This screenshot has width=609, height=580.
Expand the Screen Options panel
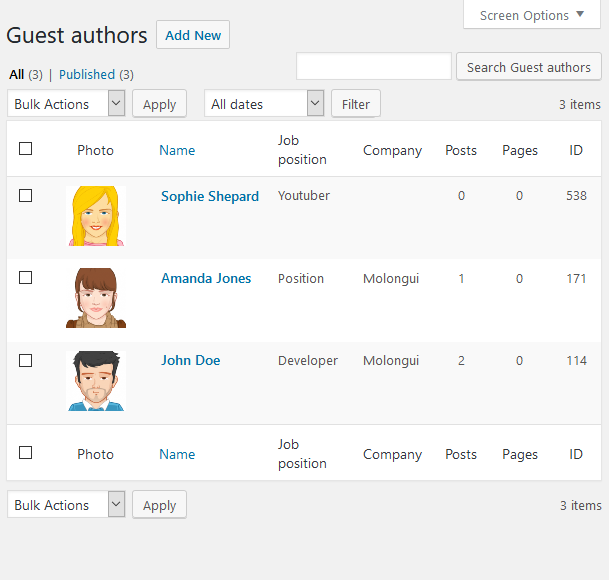click(531, 15)
